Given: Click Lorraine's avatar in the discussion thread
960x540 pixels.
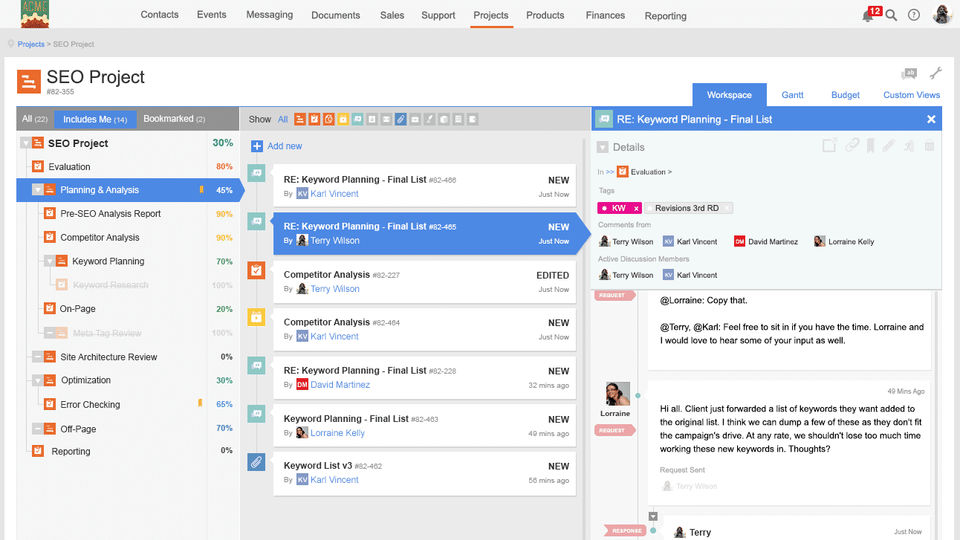Looking at the screenshot, I should pos(618,394).
